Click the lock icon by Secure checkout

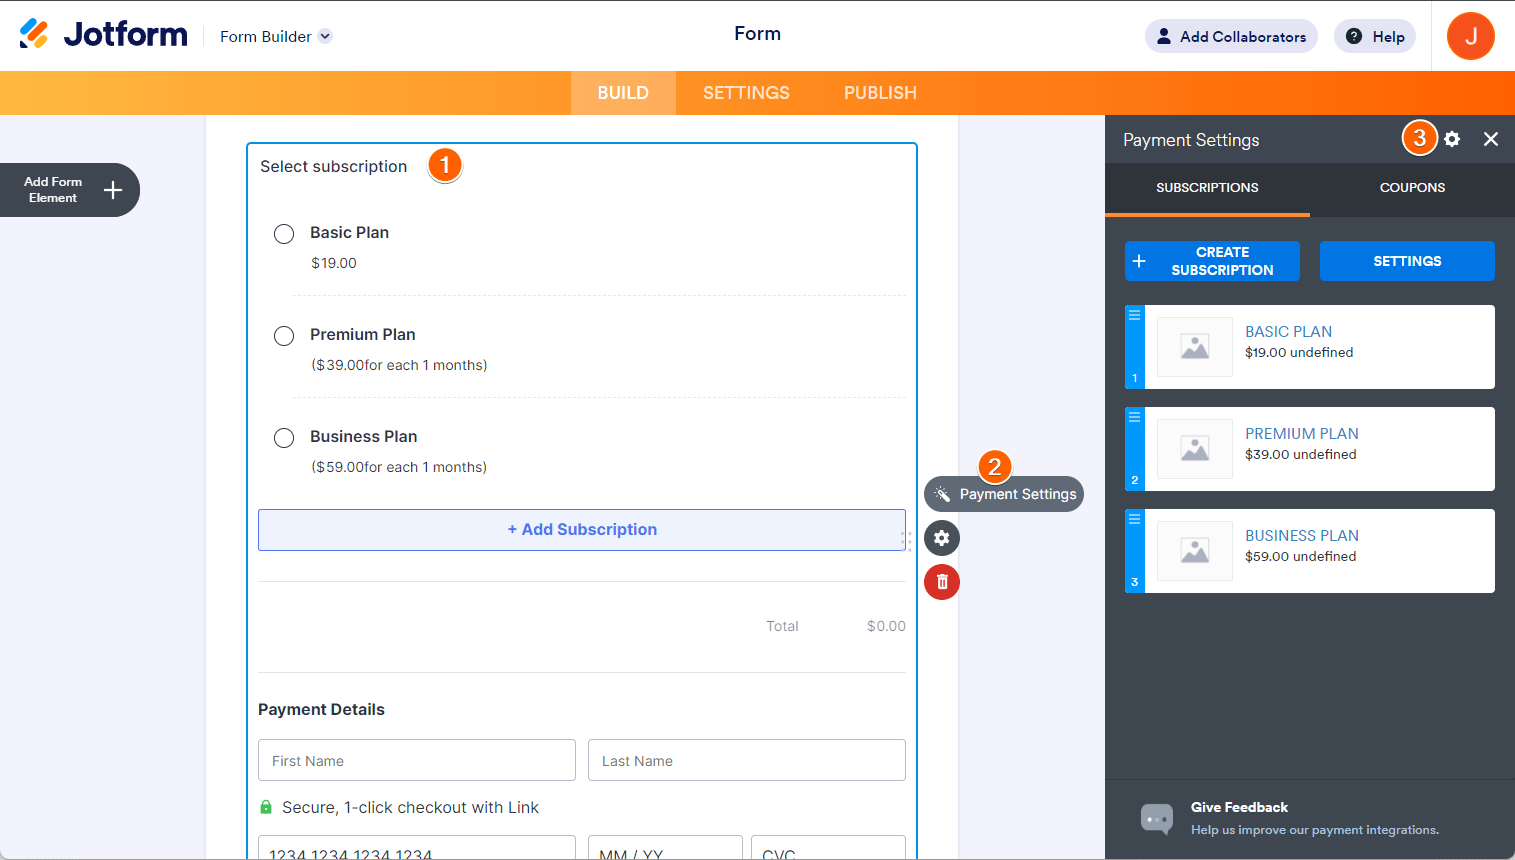click(x=266, y=807)
